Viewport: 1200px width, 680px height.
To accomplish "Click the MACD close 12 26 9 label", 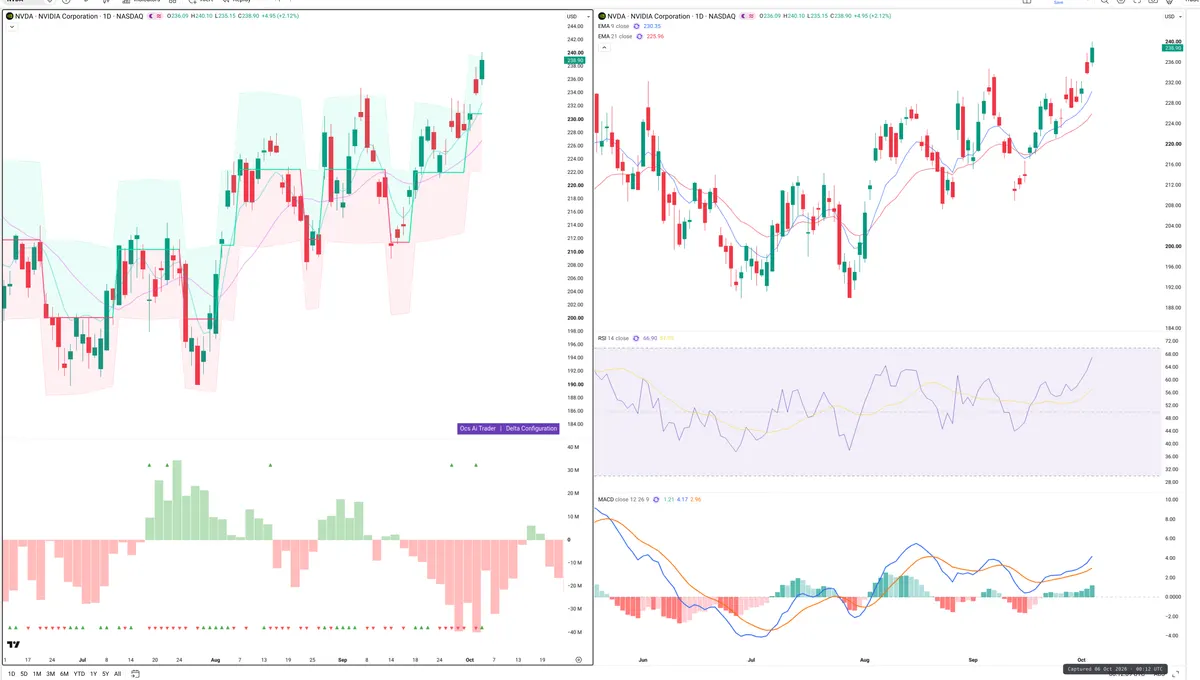I will point(626,499).
